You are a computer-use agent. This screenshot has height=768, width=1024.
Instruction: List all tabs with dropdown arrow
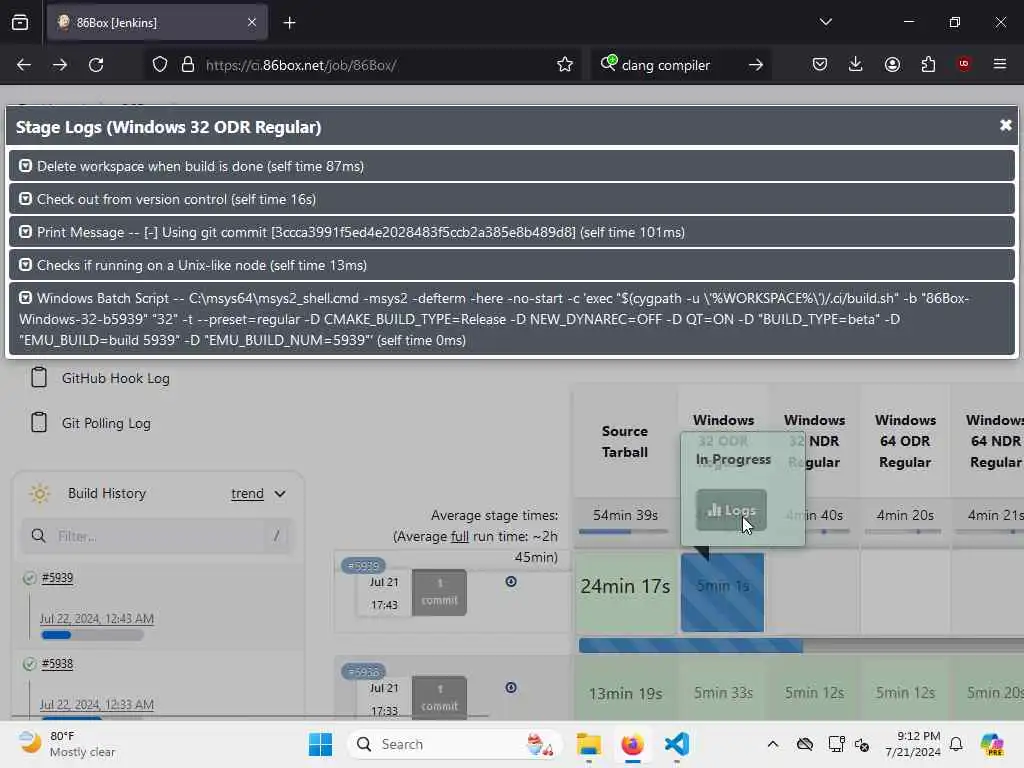coord(825,22)
